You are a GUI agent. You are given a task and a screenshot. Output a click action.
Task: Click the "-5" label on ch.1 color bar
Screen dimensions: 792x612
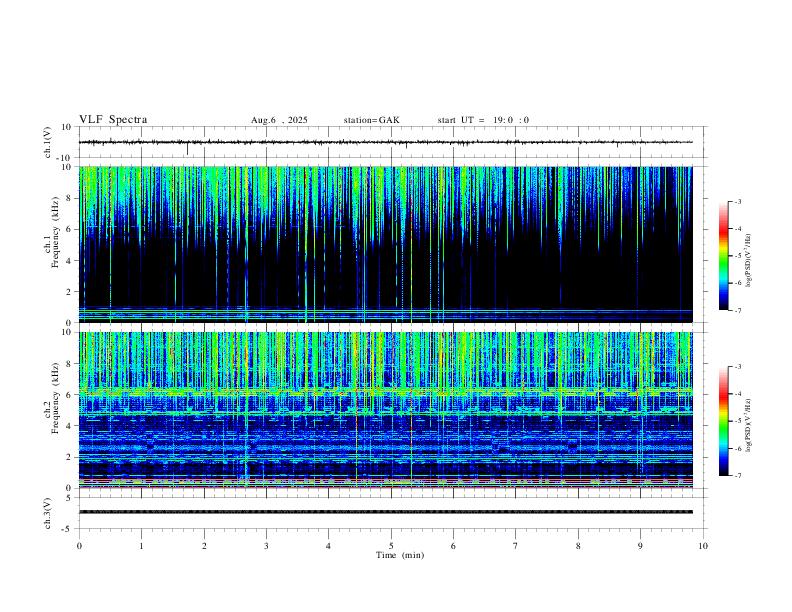(737, 256)
